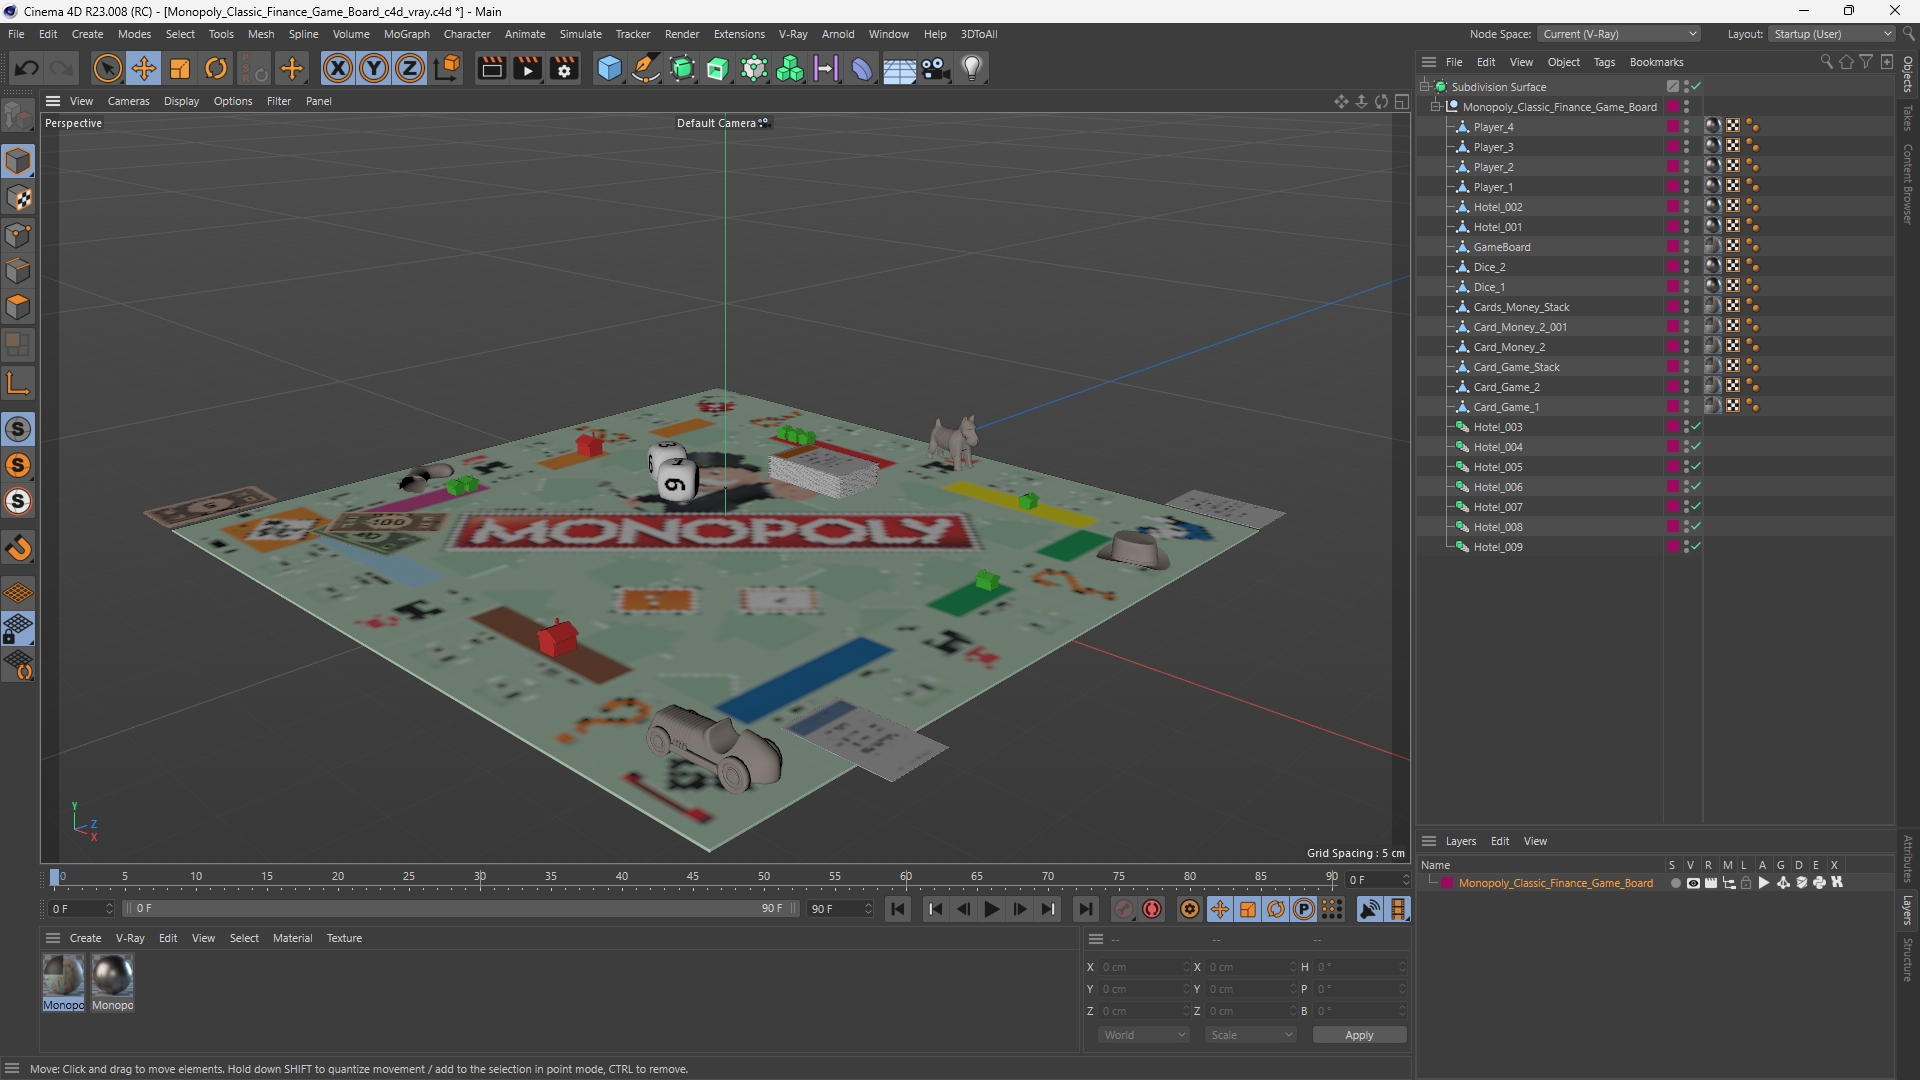
Task: Render to Picture Viewer
Action: click(527, 68)
